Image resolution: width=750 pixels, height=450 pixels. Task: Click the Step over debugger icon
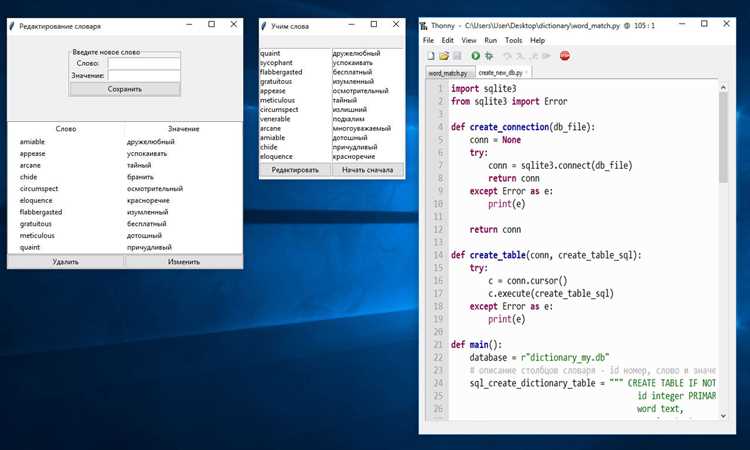coord(507,56)
